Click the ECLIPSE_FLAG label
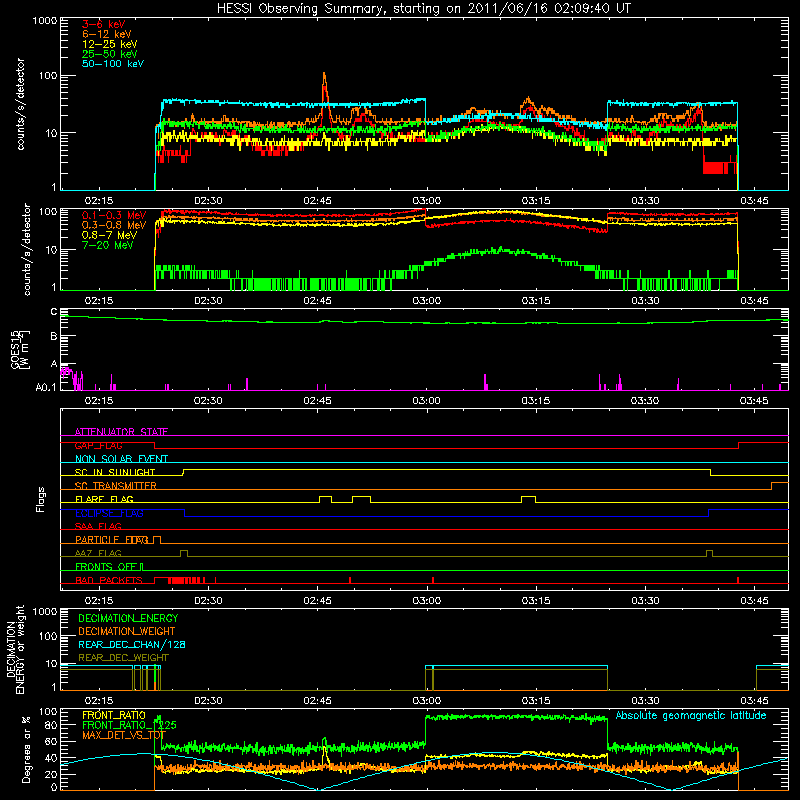Viewport: 800px width, 800px height. tap(109, 513)
